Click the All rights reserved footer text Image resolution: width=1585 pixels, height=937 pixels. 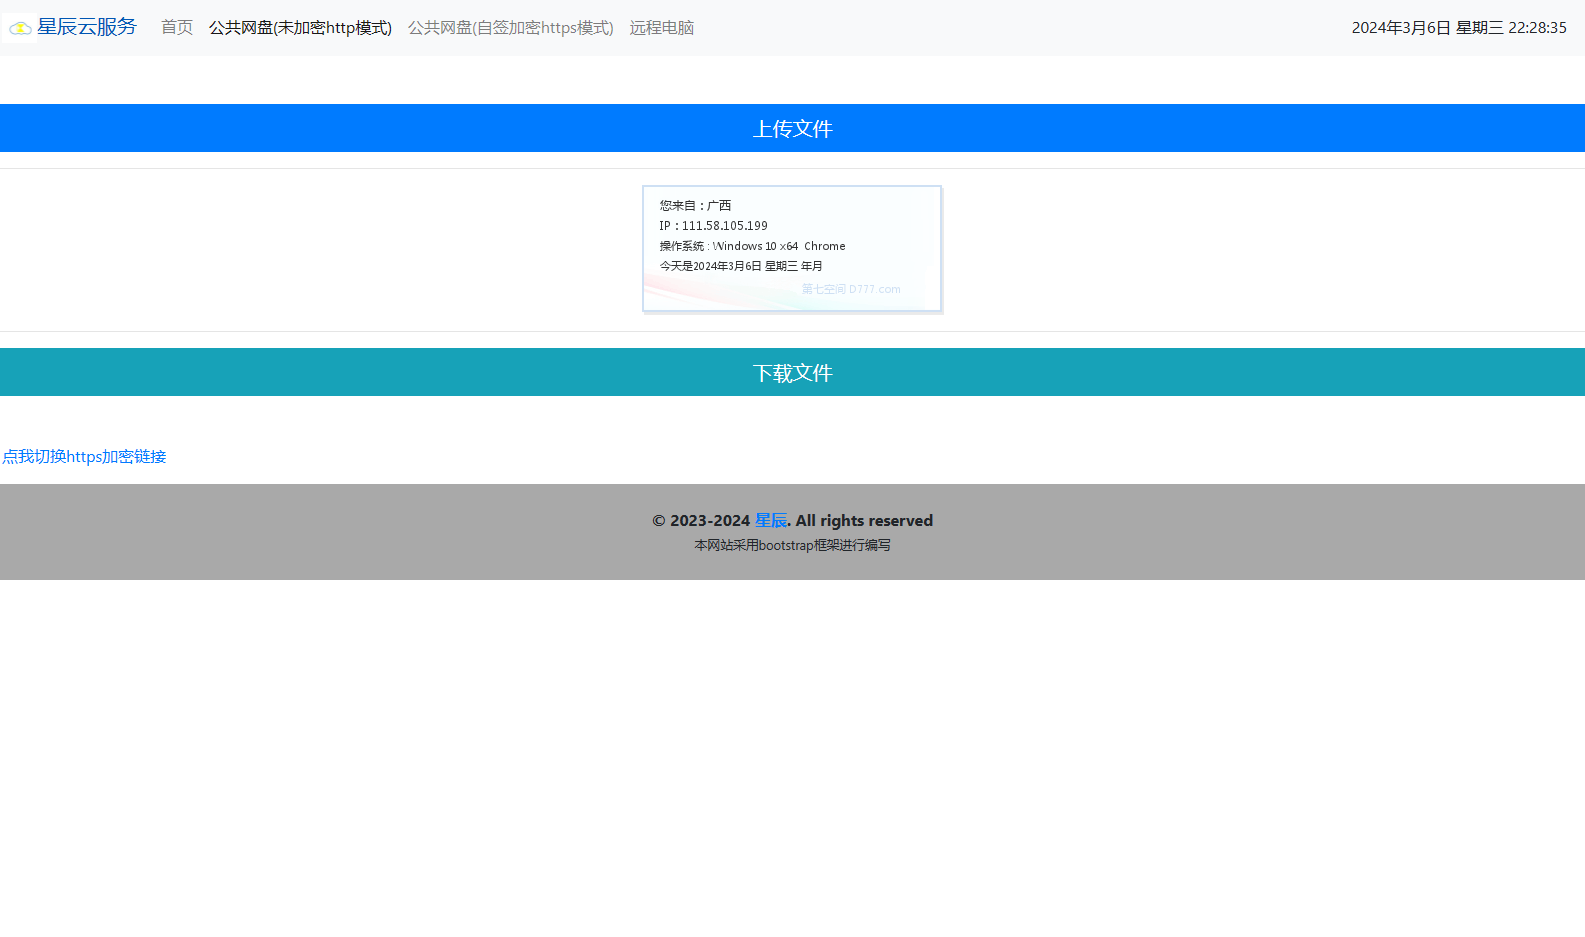864,521
